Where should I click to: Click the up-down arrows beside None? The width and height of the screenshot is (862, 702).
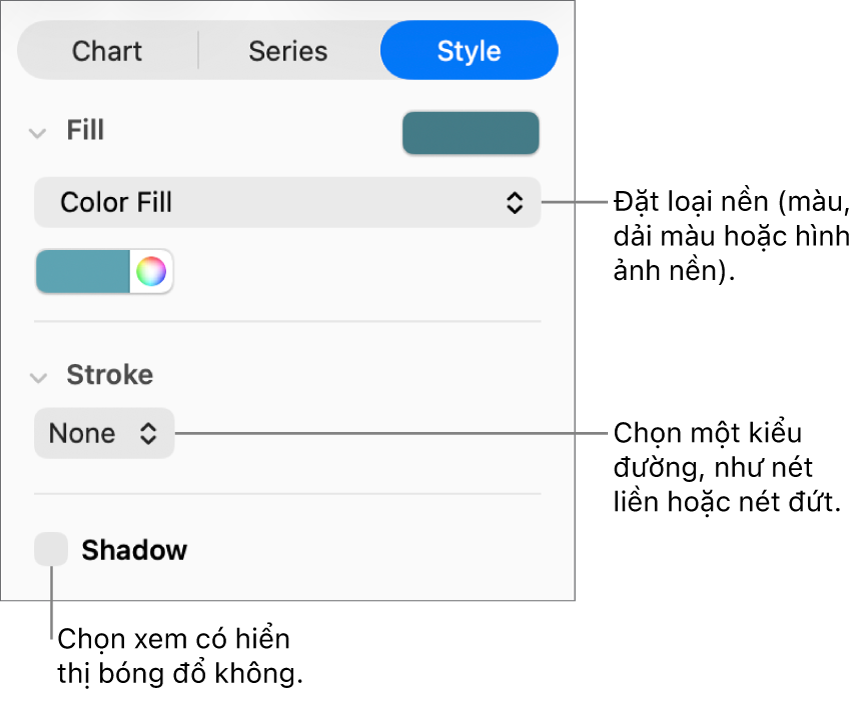tap(148, 434)
